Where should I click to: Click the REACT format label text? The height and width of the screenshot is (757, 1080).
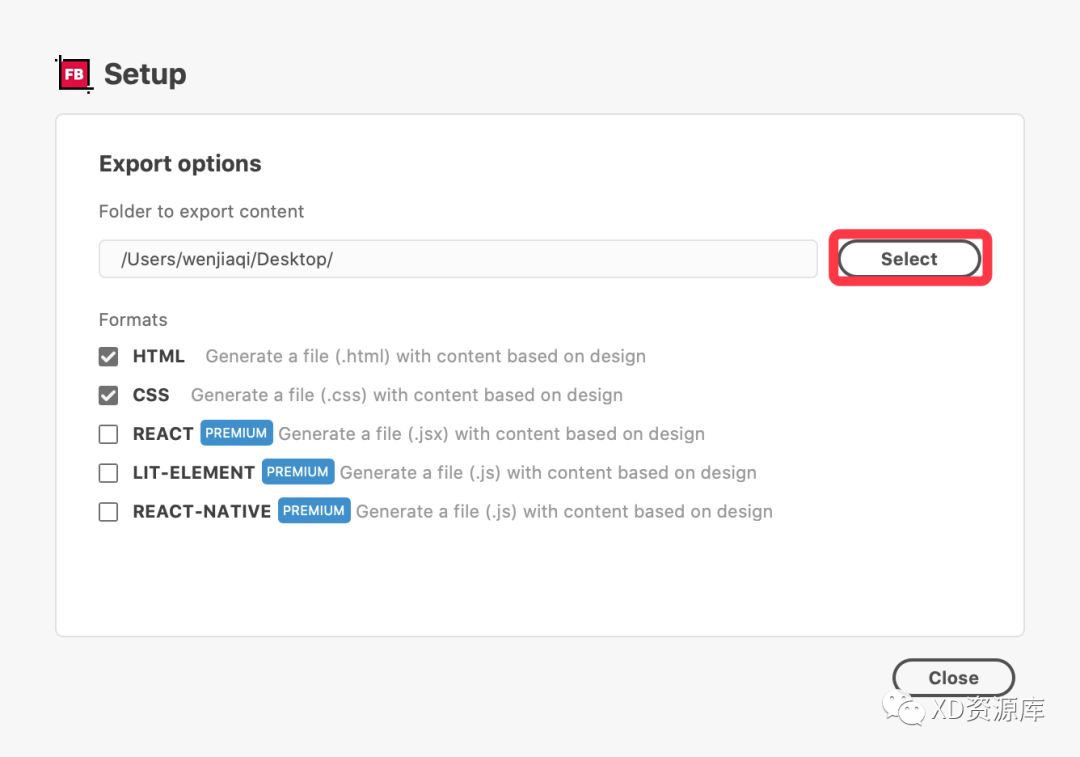click(x=163, y=434)
